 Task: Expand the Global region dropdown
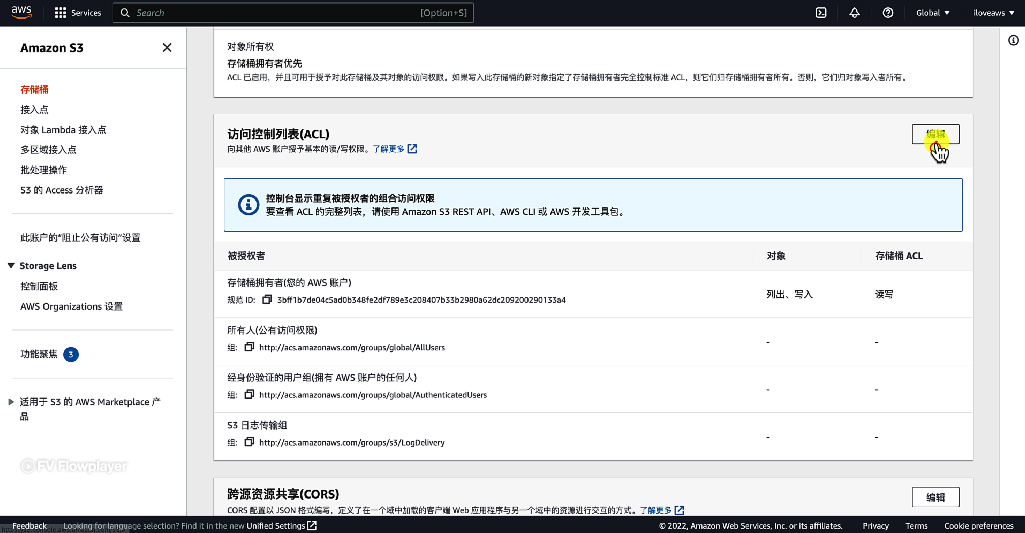[932, 13]
